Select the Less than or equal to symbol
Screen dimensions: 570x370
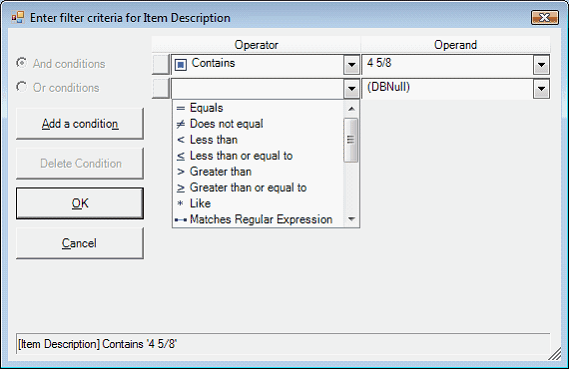[x=181, y=156]
